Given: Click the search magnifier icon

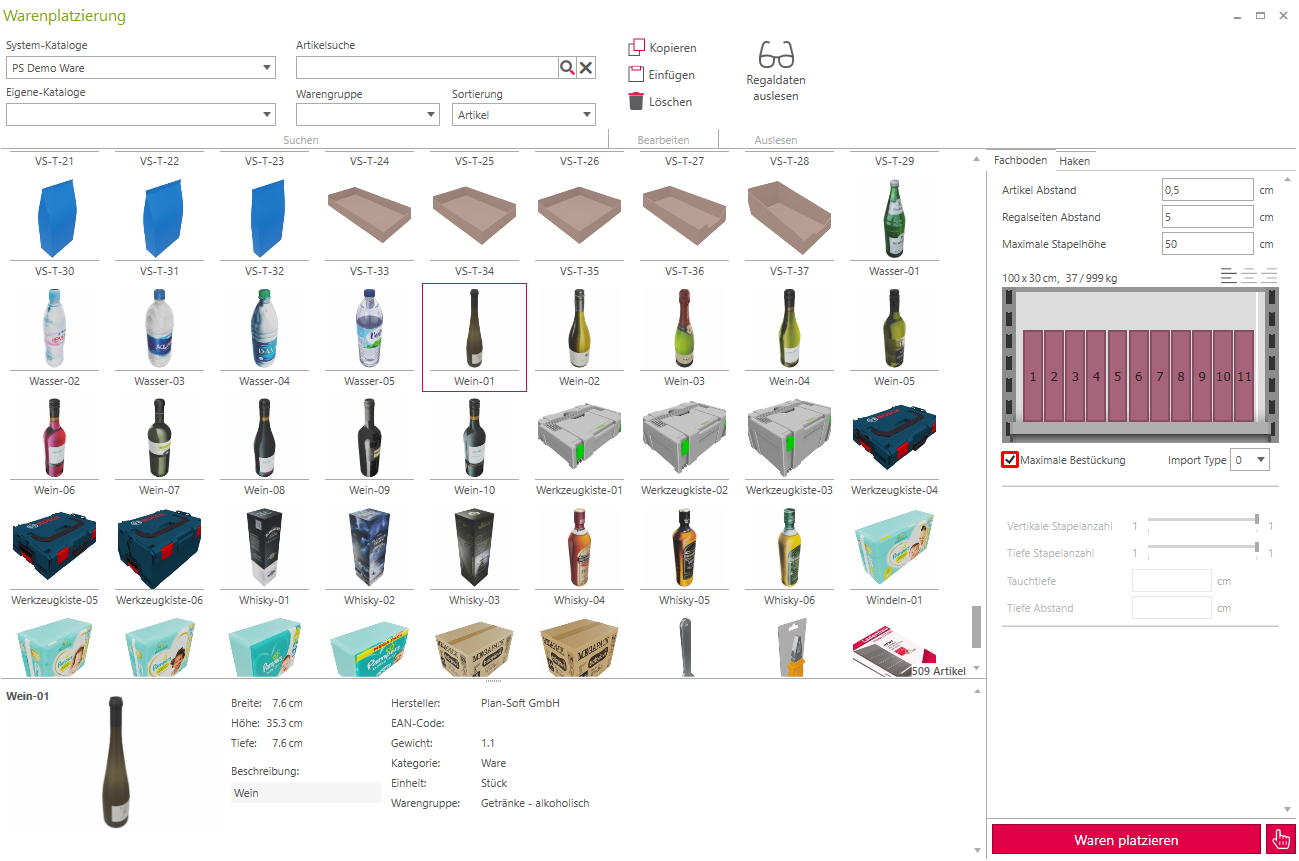Looking at the screenshot, I should pyautogui.click(x=567, y=67).
